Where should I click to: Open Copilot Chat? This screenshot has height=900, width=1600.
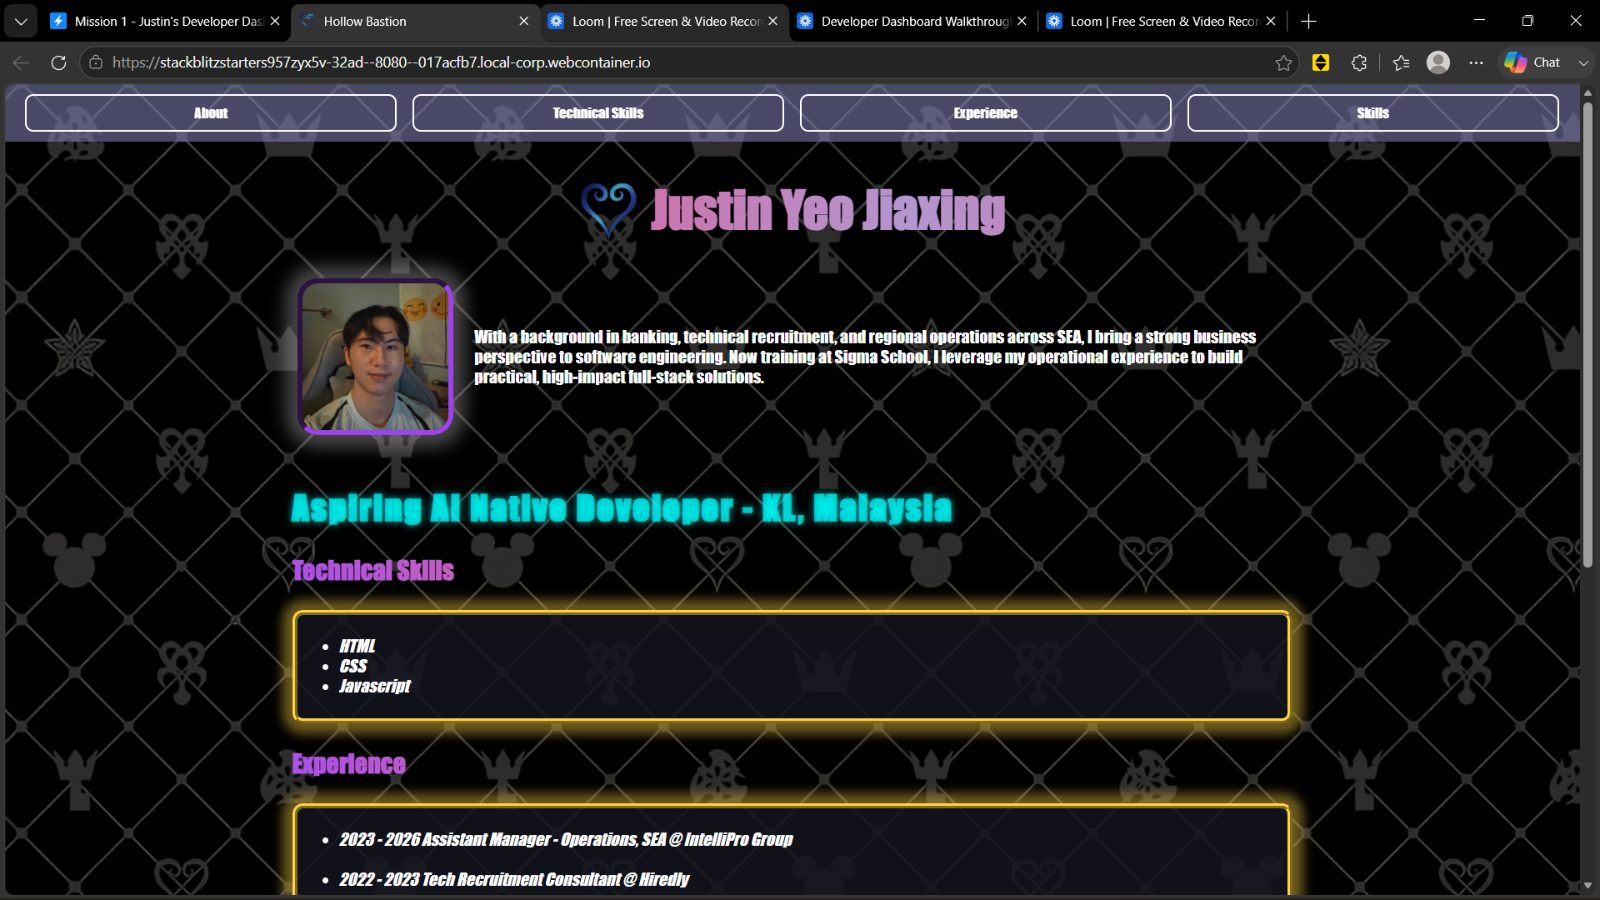[x=1533, y=63]
